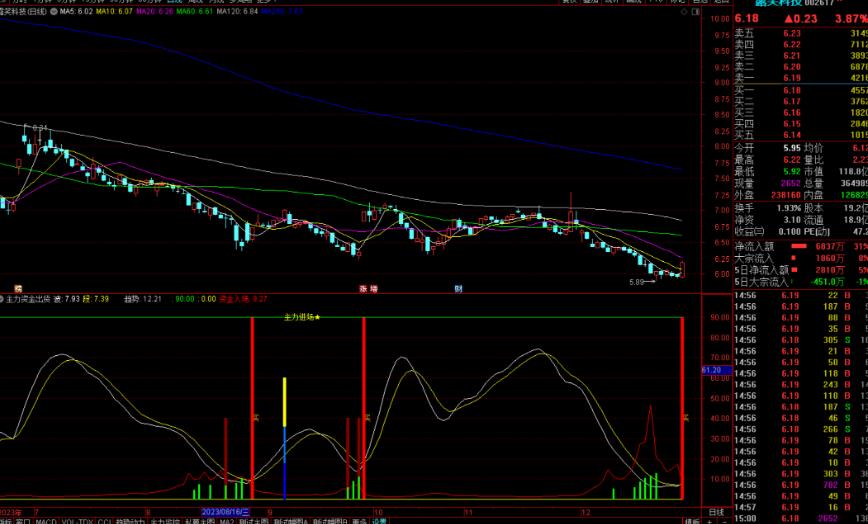The image size is (868, 524).
Task: Click the diamond icon above the price axis
Action: coord(685,12)
